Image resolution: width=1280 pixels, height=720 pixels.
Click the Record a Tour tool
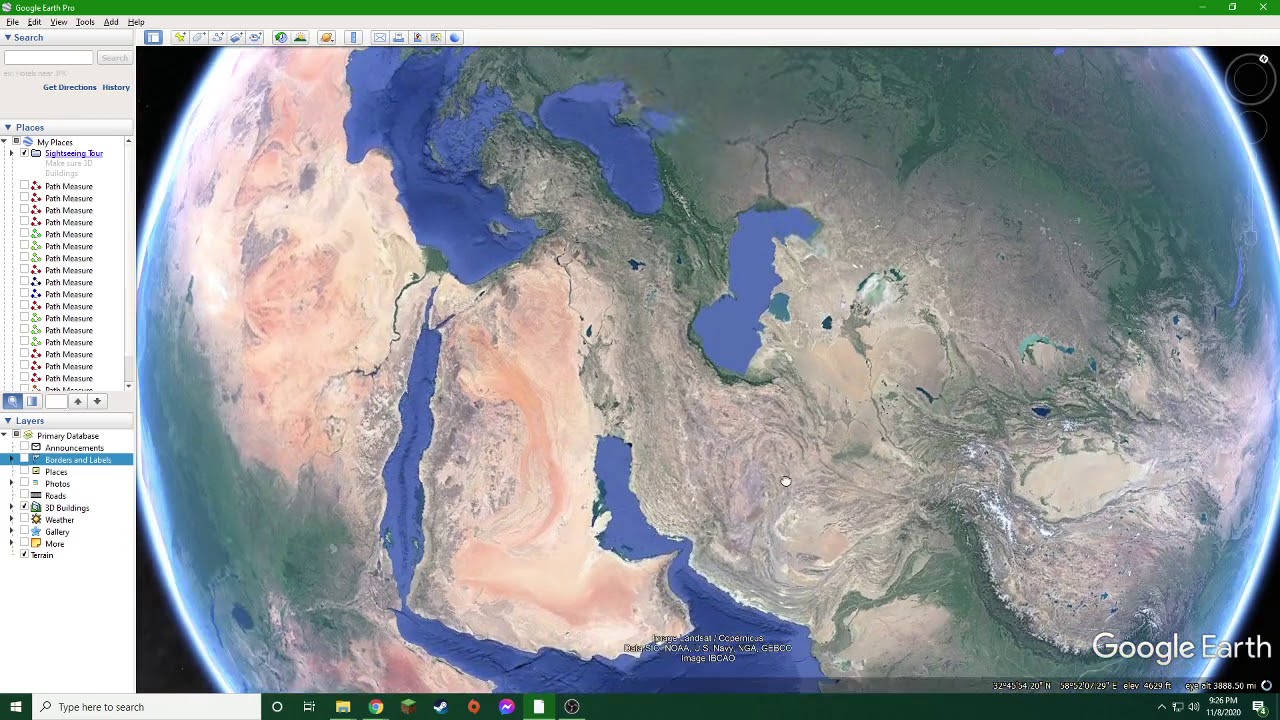coord(255,37)
